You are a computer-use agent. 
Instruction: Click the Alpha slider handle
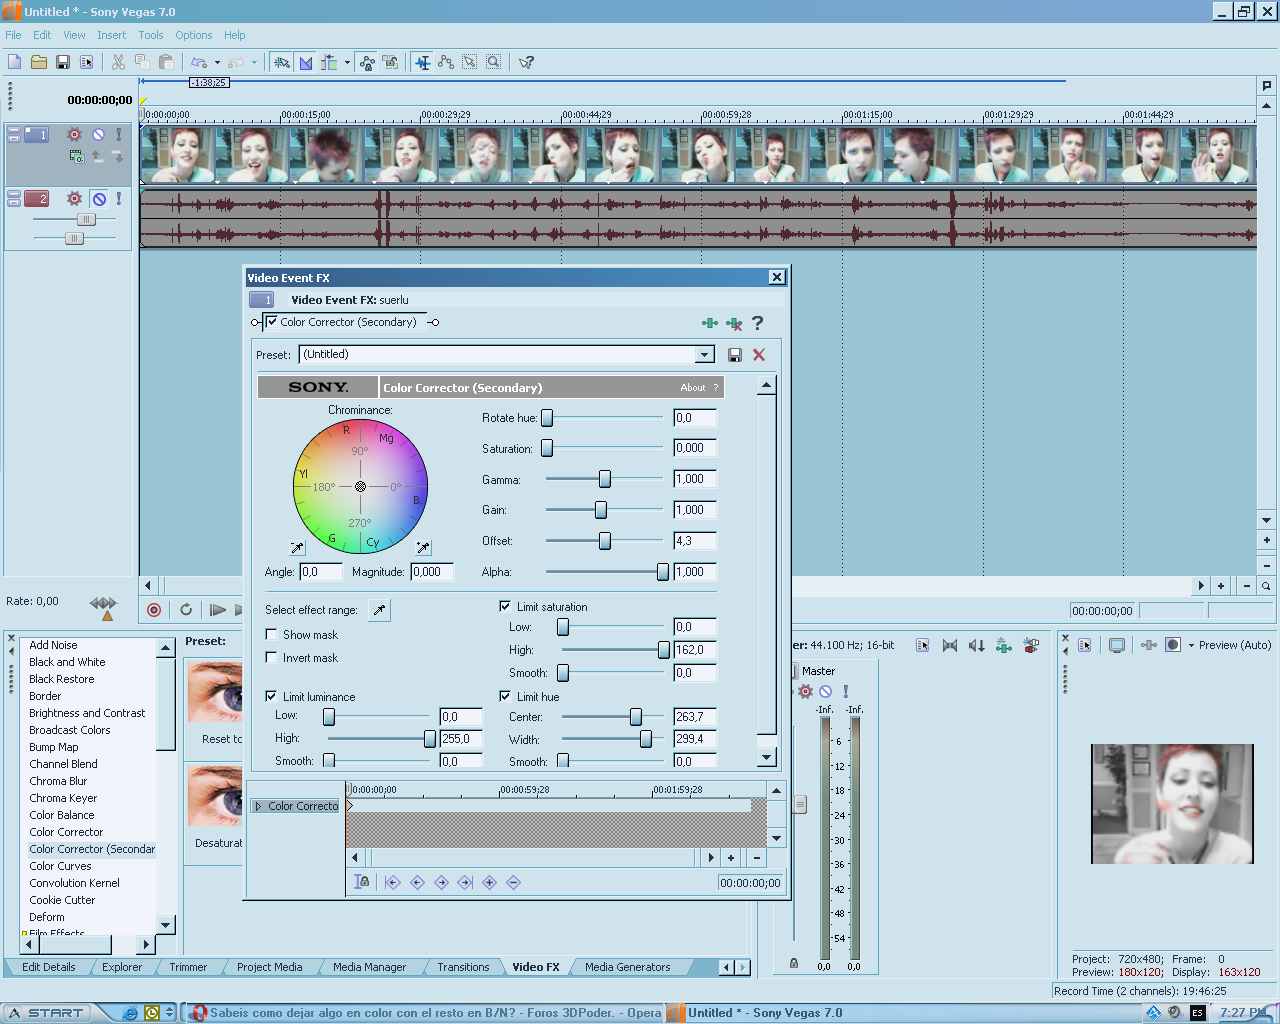click(662, 572)
